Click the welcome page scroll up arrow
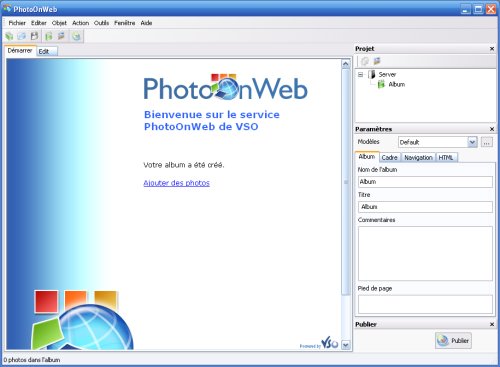This screenshot has width=500, height=367. click(346, 64)
